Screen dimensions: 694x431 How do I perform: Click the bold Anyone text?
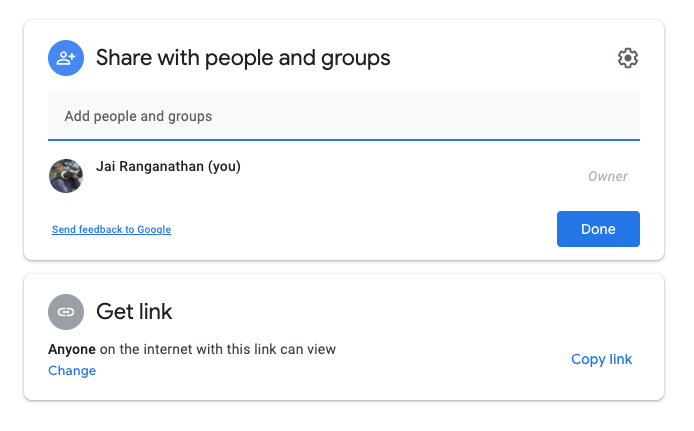click(x=72, y=349)
